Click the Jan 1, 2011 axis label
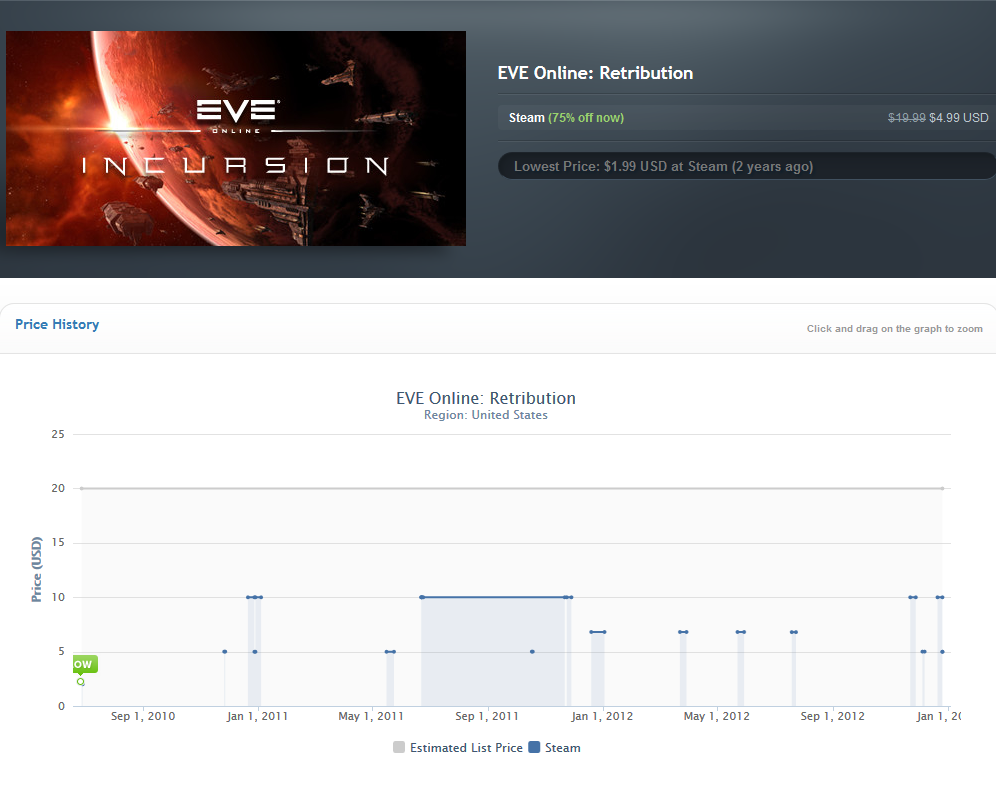Viewport: 996px width, 804px height. click(257, 716)
